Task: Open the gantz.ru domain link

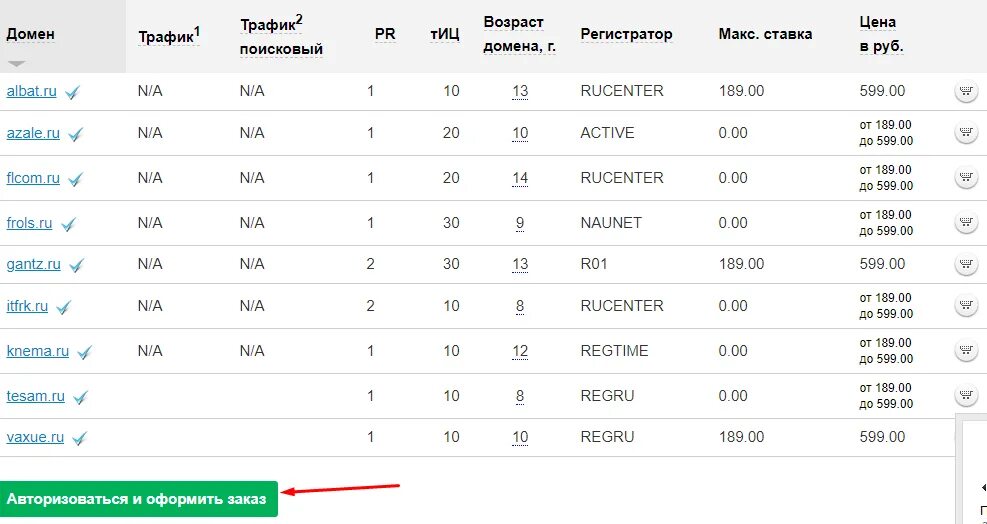Action: (33, 264)
